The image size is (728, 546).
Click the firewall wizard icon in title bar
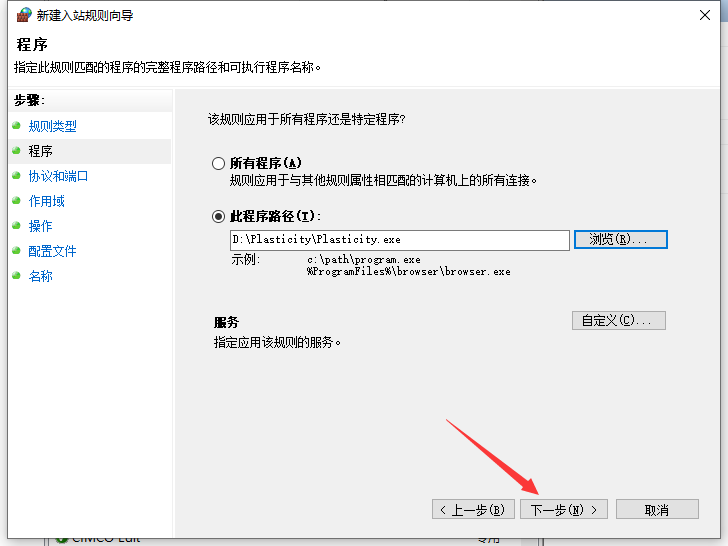[x=23, y=16]
